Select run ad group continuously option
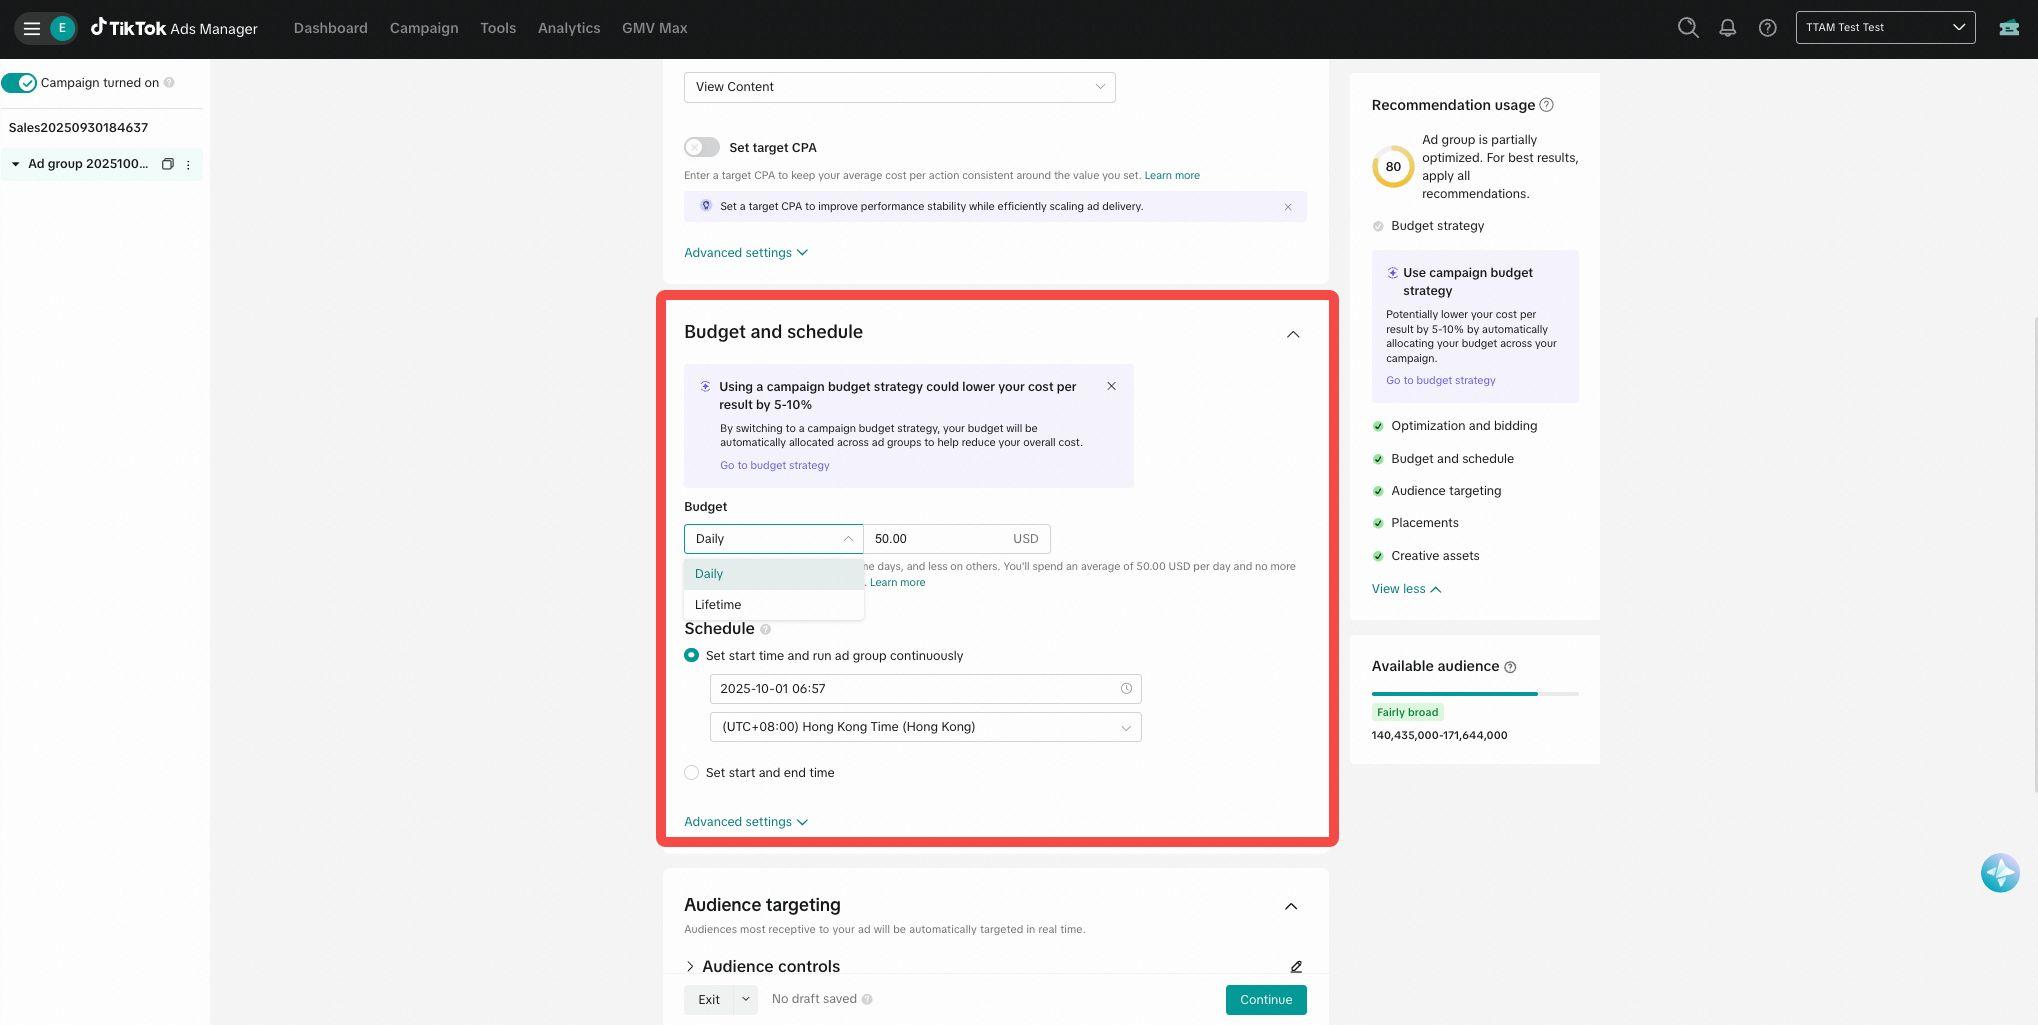Viewport: 2038px width, 1025px height. pos(691,656)
